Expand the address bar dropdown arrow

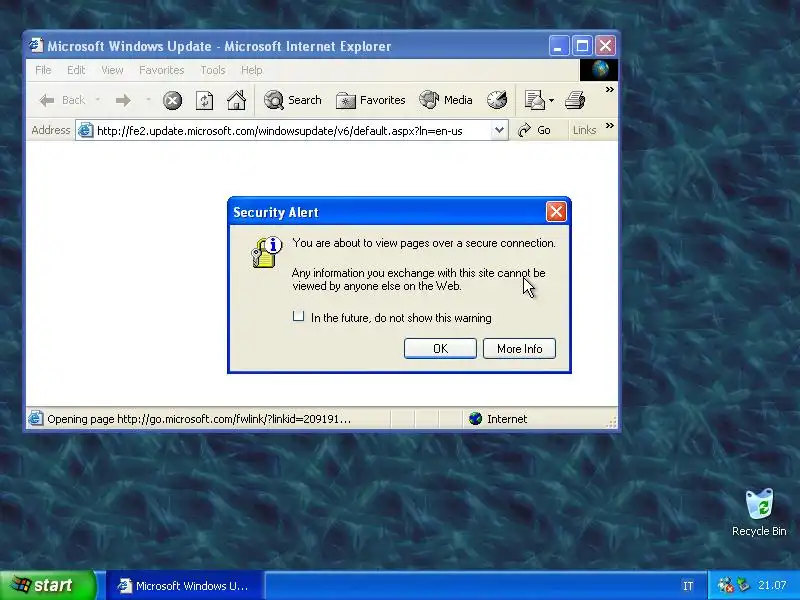point(499,131)
